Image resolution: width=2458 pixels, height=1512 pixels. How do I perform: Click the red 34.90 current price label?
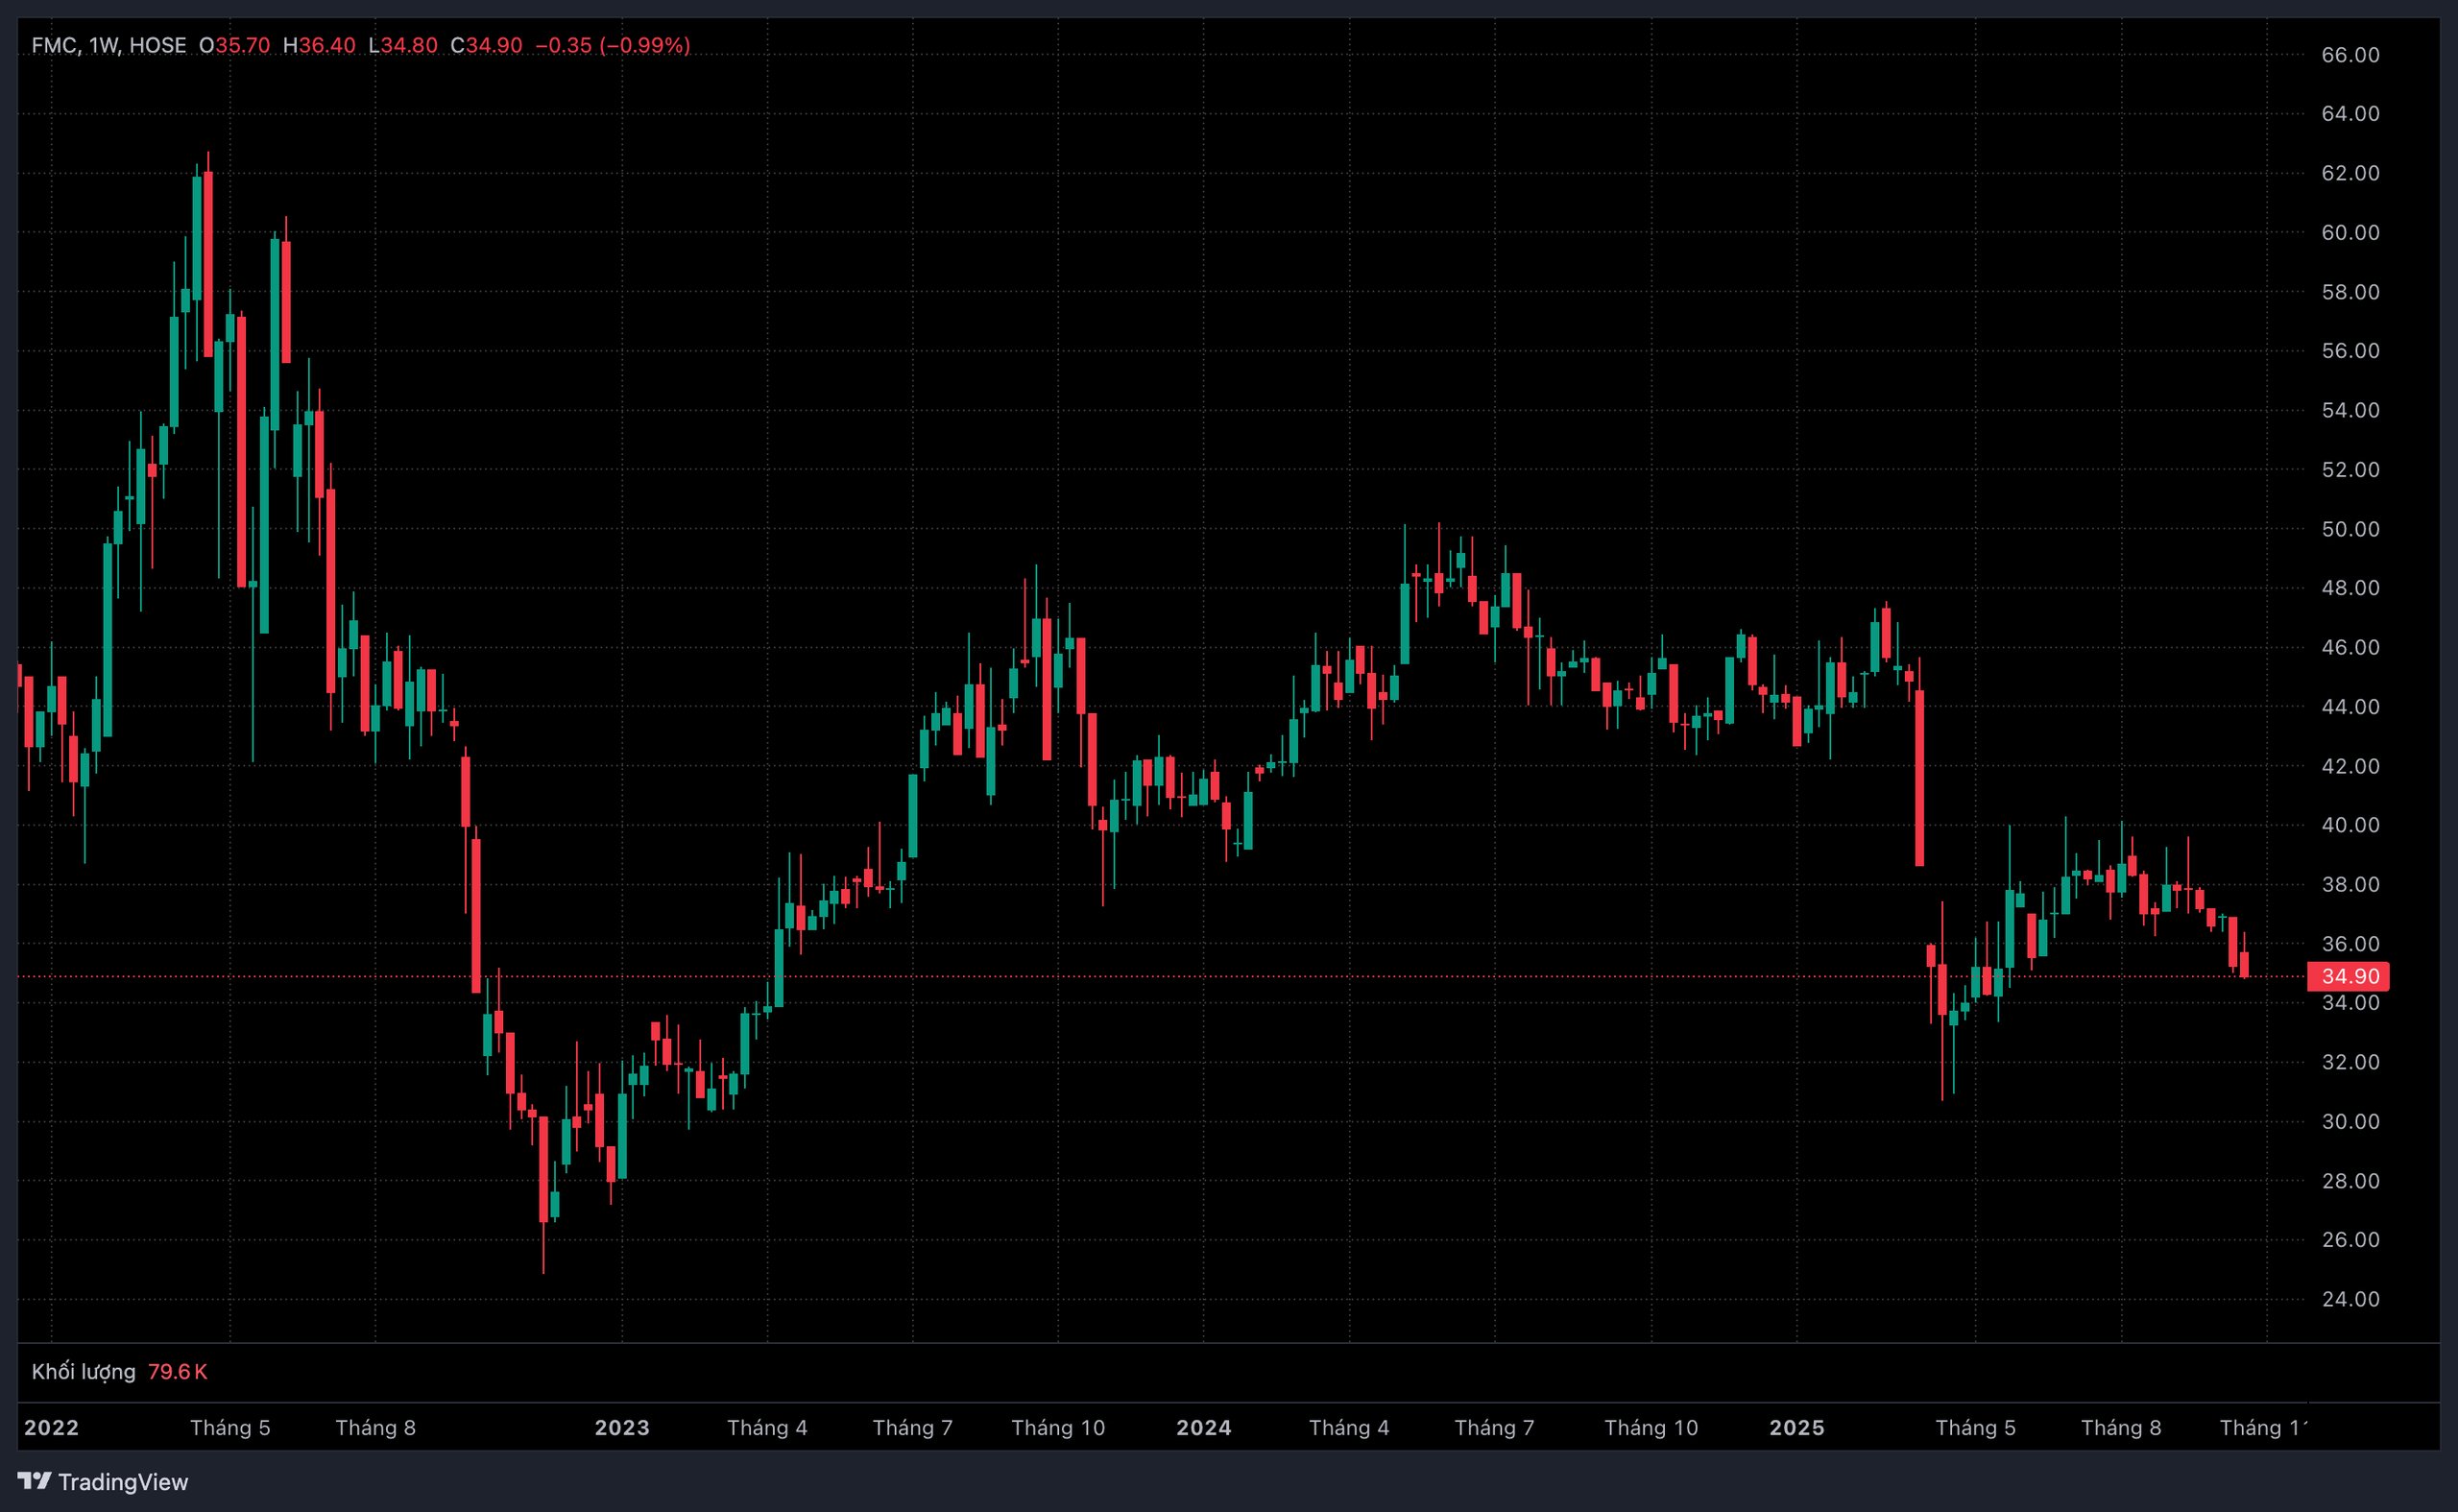(x=2348, y=976)
